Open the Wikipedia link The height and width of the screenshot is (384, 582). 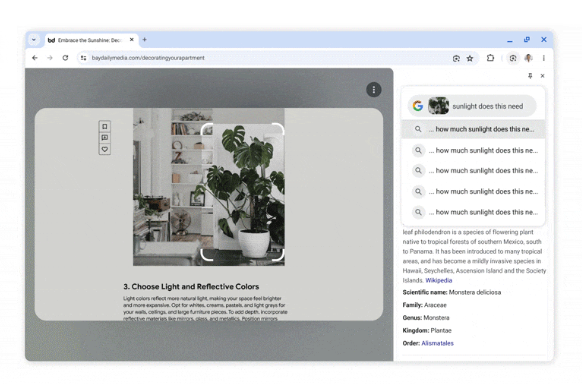438,280
